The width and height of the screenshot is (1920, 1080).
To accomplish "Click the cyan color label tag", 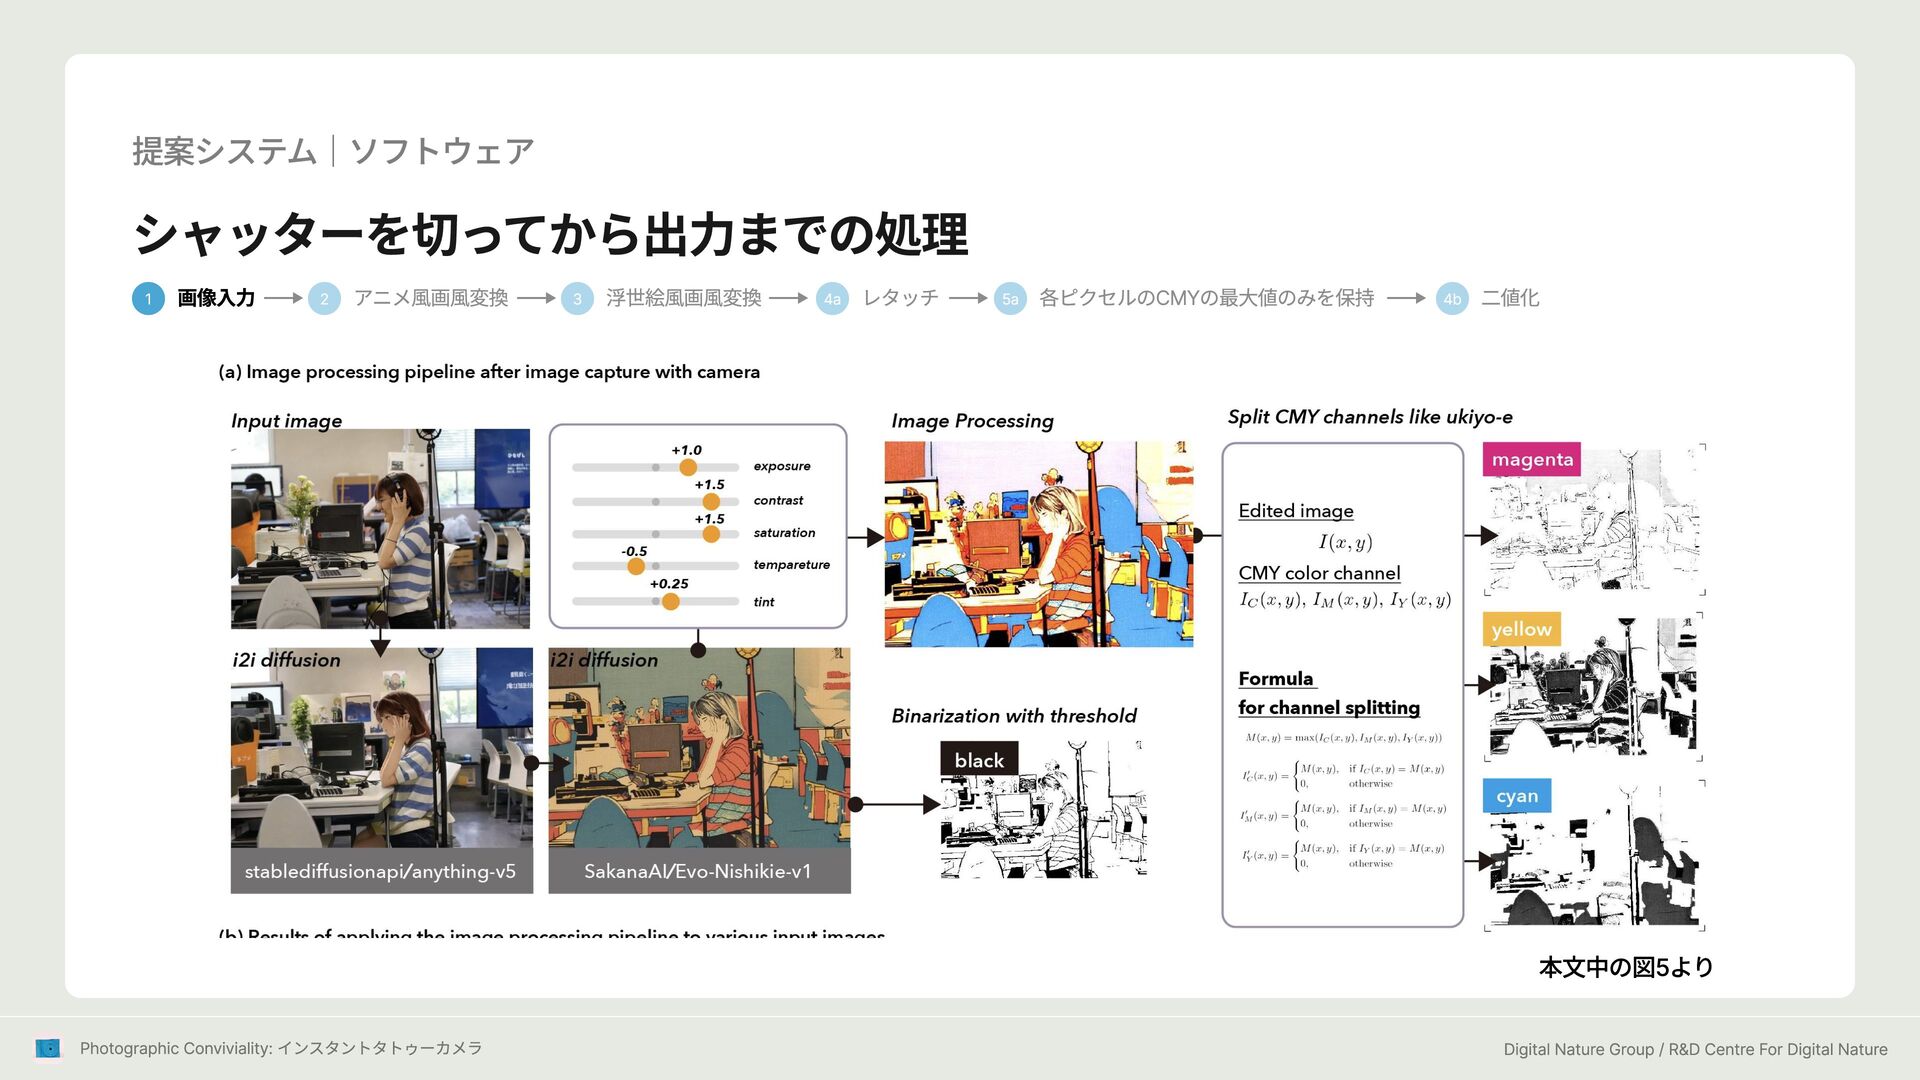I will [1516, 796].
